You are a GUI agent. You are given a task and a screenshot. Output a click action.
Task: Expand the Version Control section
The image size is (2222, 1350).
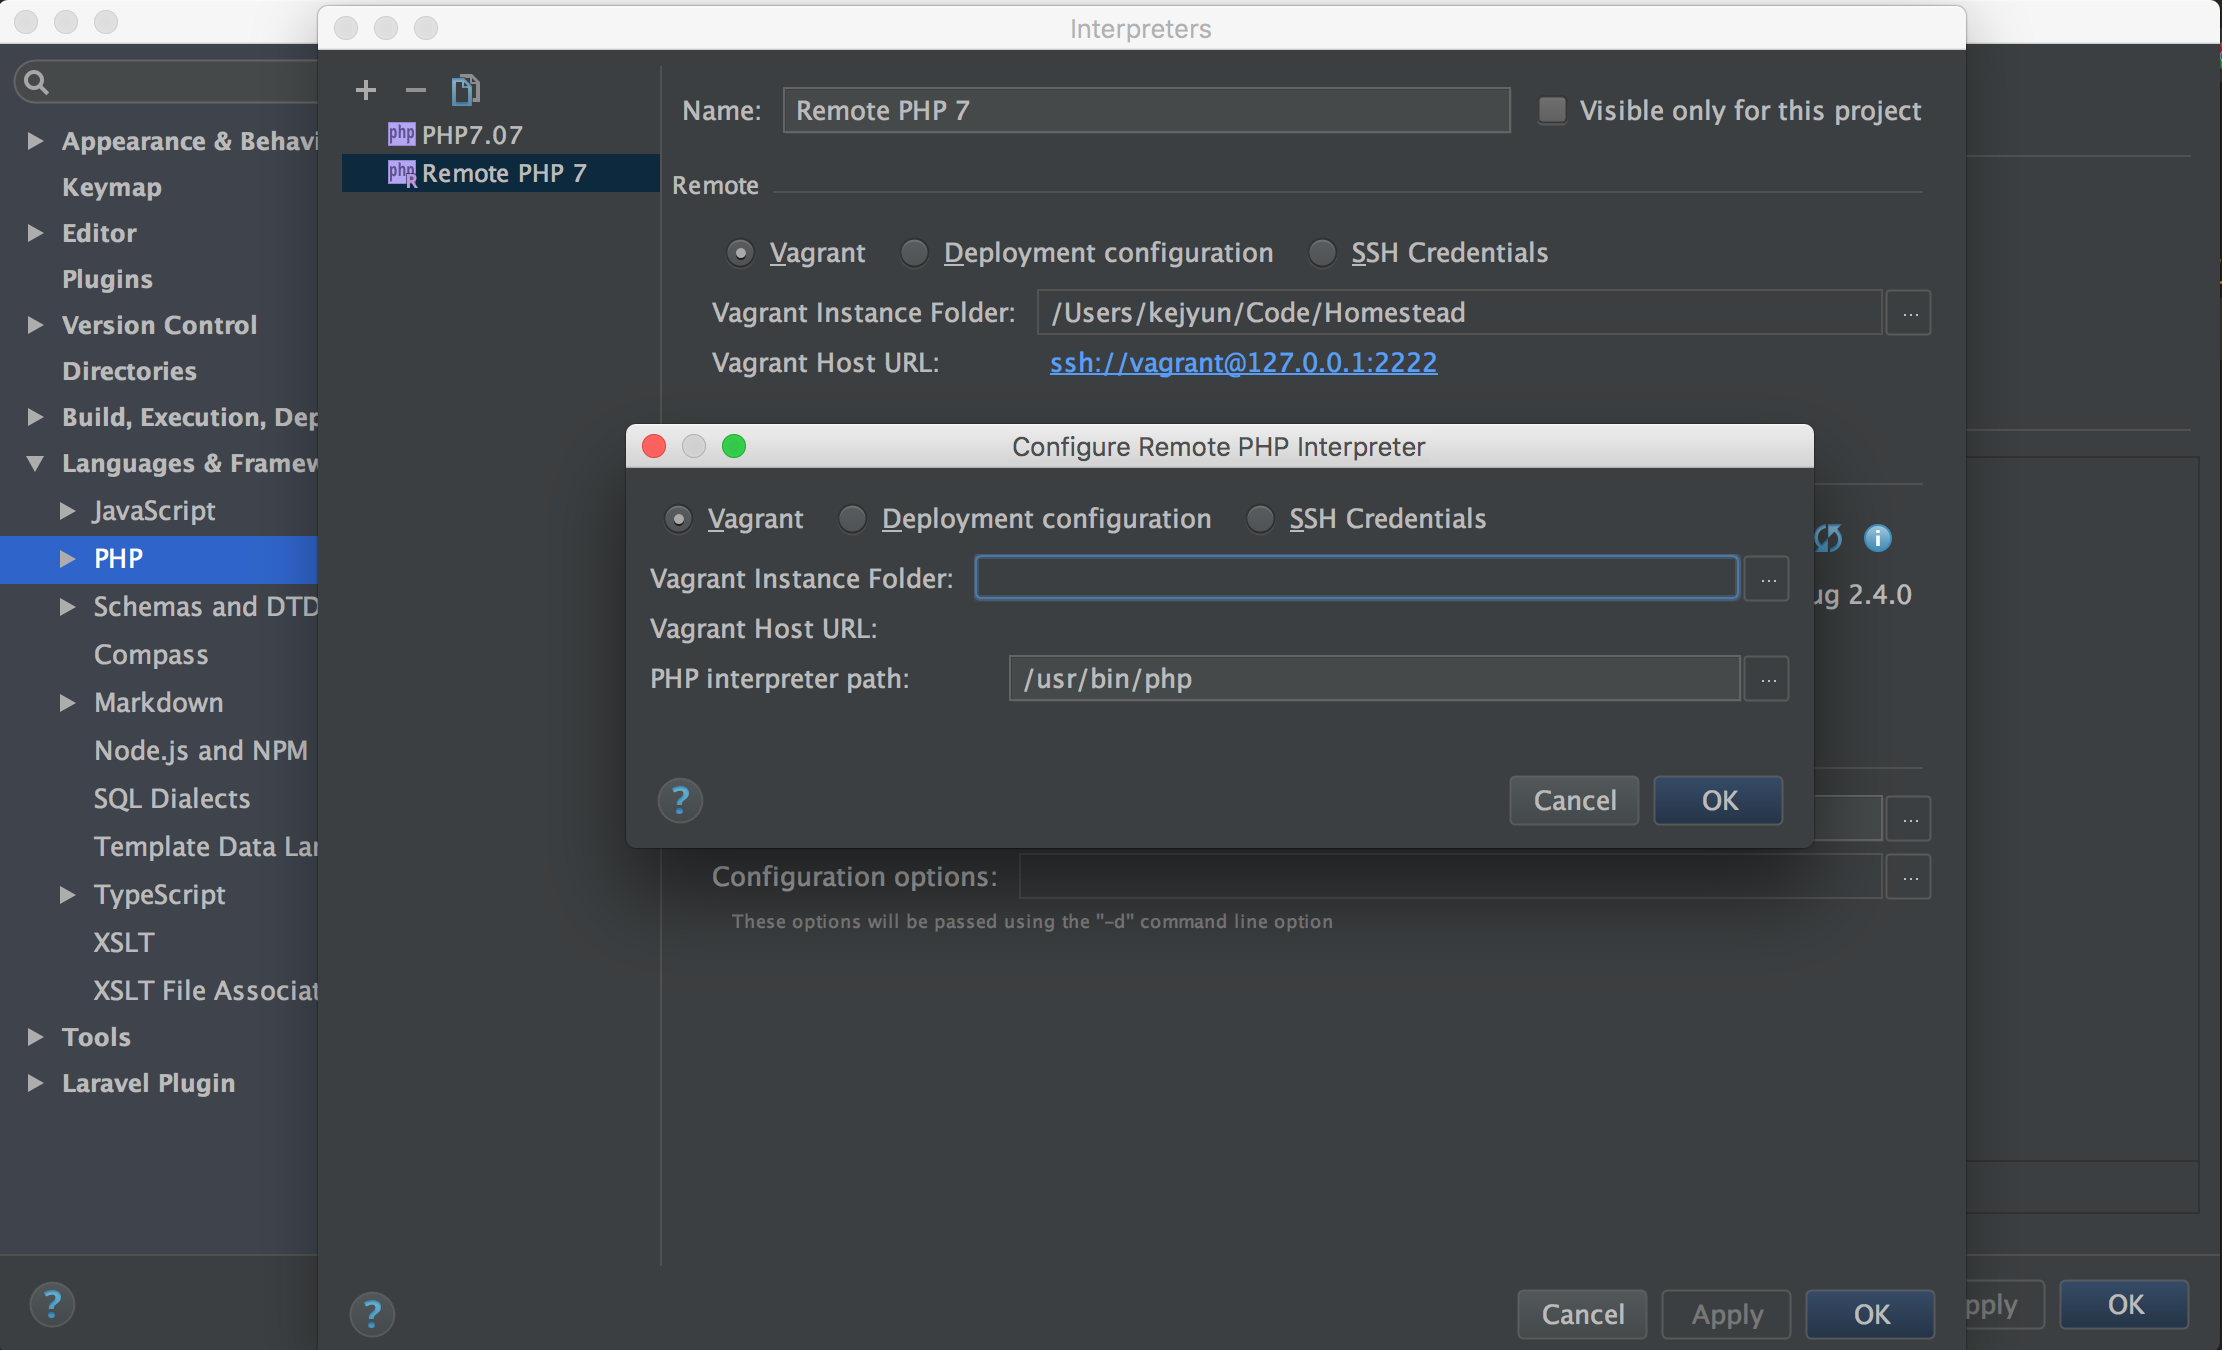(x=35, y=325)
